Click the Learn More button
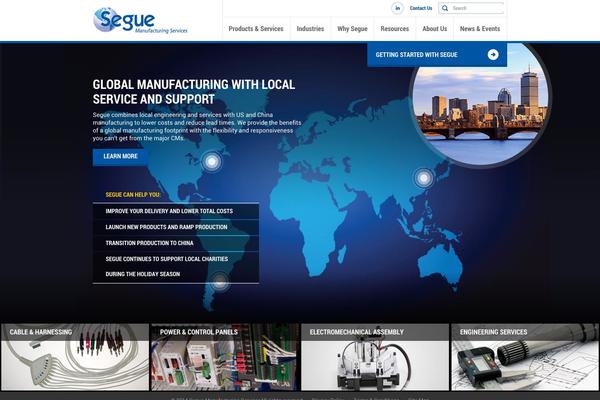 coord(120,157)
